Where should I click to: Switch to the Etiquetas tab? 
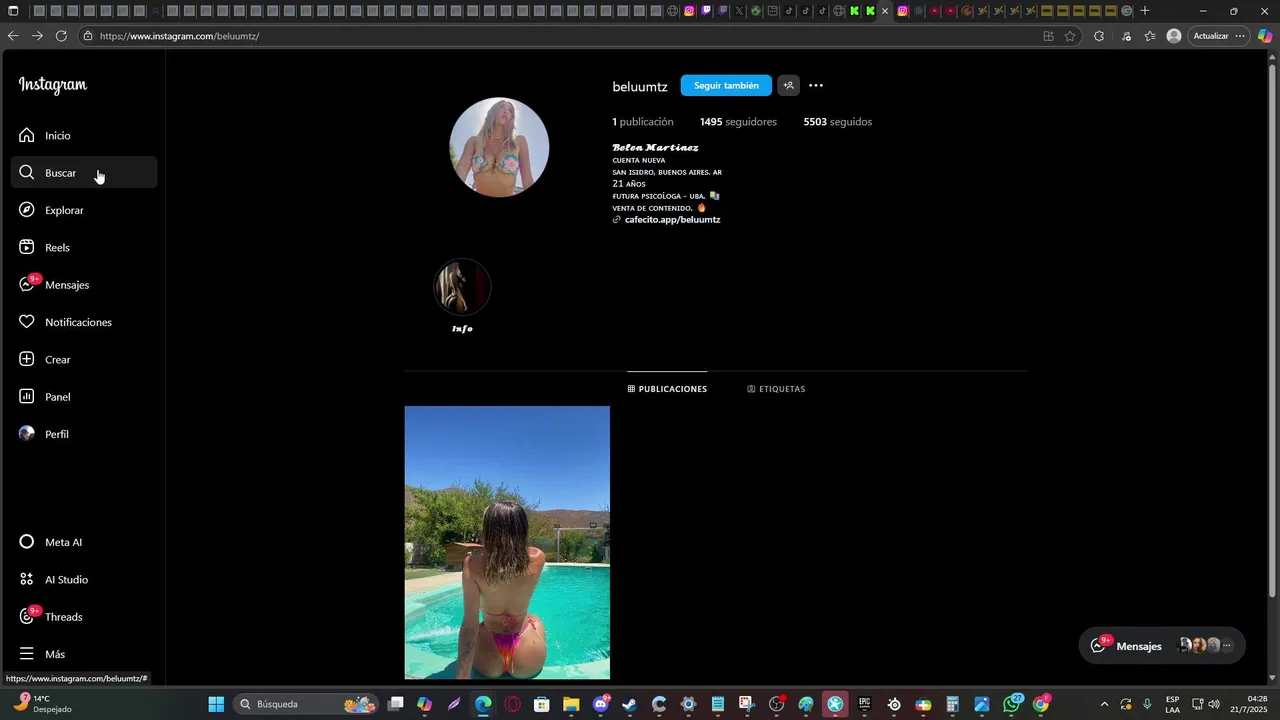[x=776, y=389]
